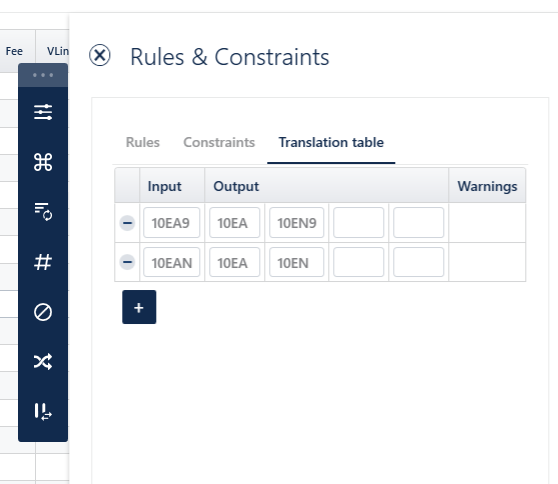Select the hash symbol icon in sidebar
This screenshot has height=484, width=558.
(43, 262)
